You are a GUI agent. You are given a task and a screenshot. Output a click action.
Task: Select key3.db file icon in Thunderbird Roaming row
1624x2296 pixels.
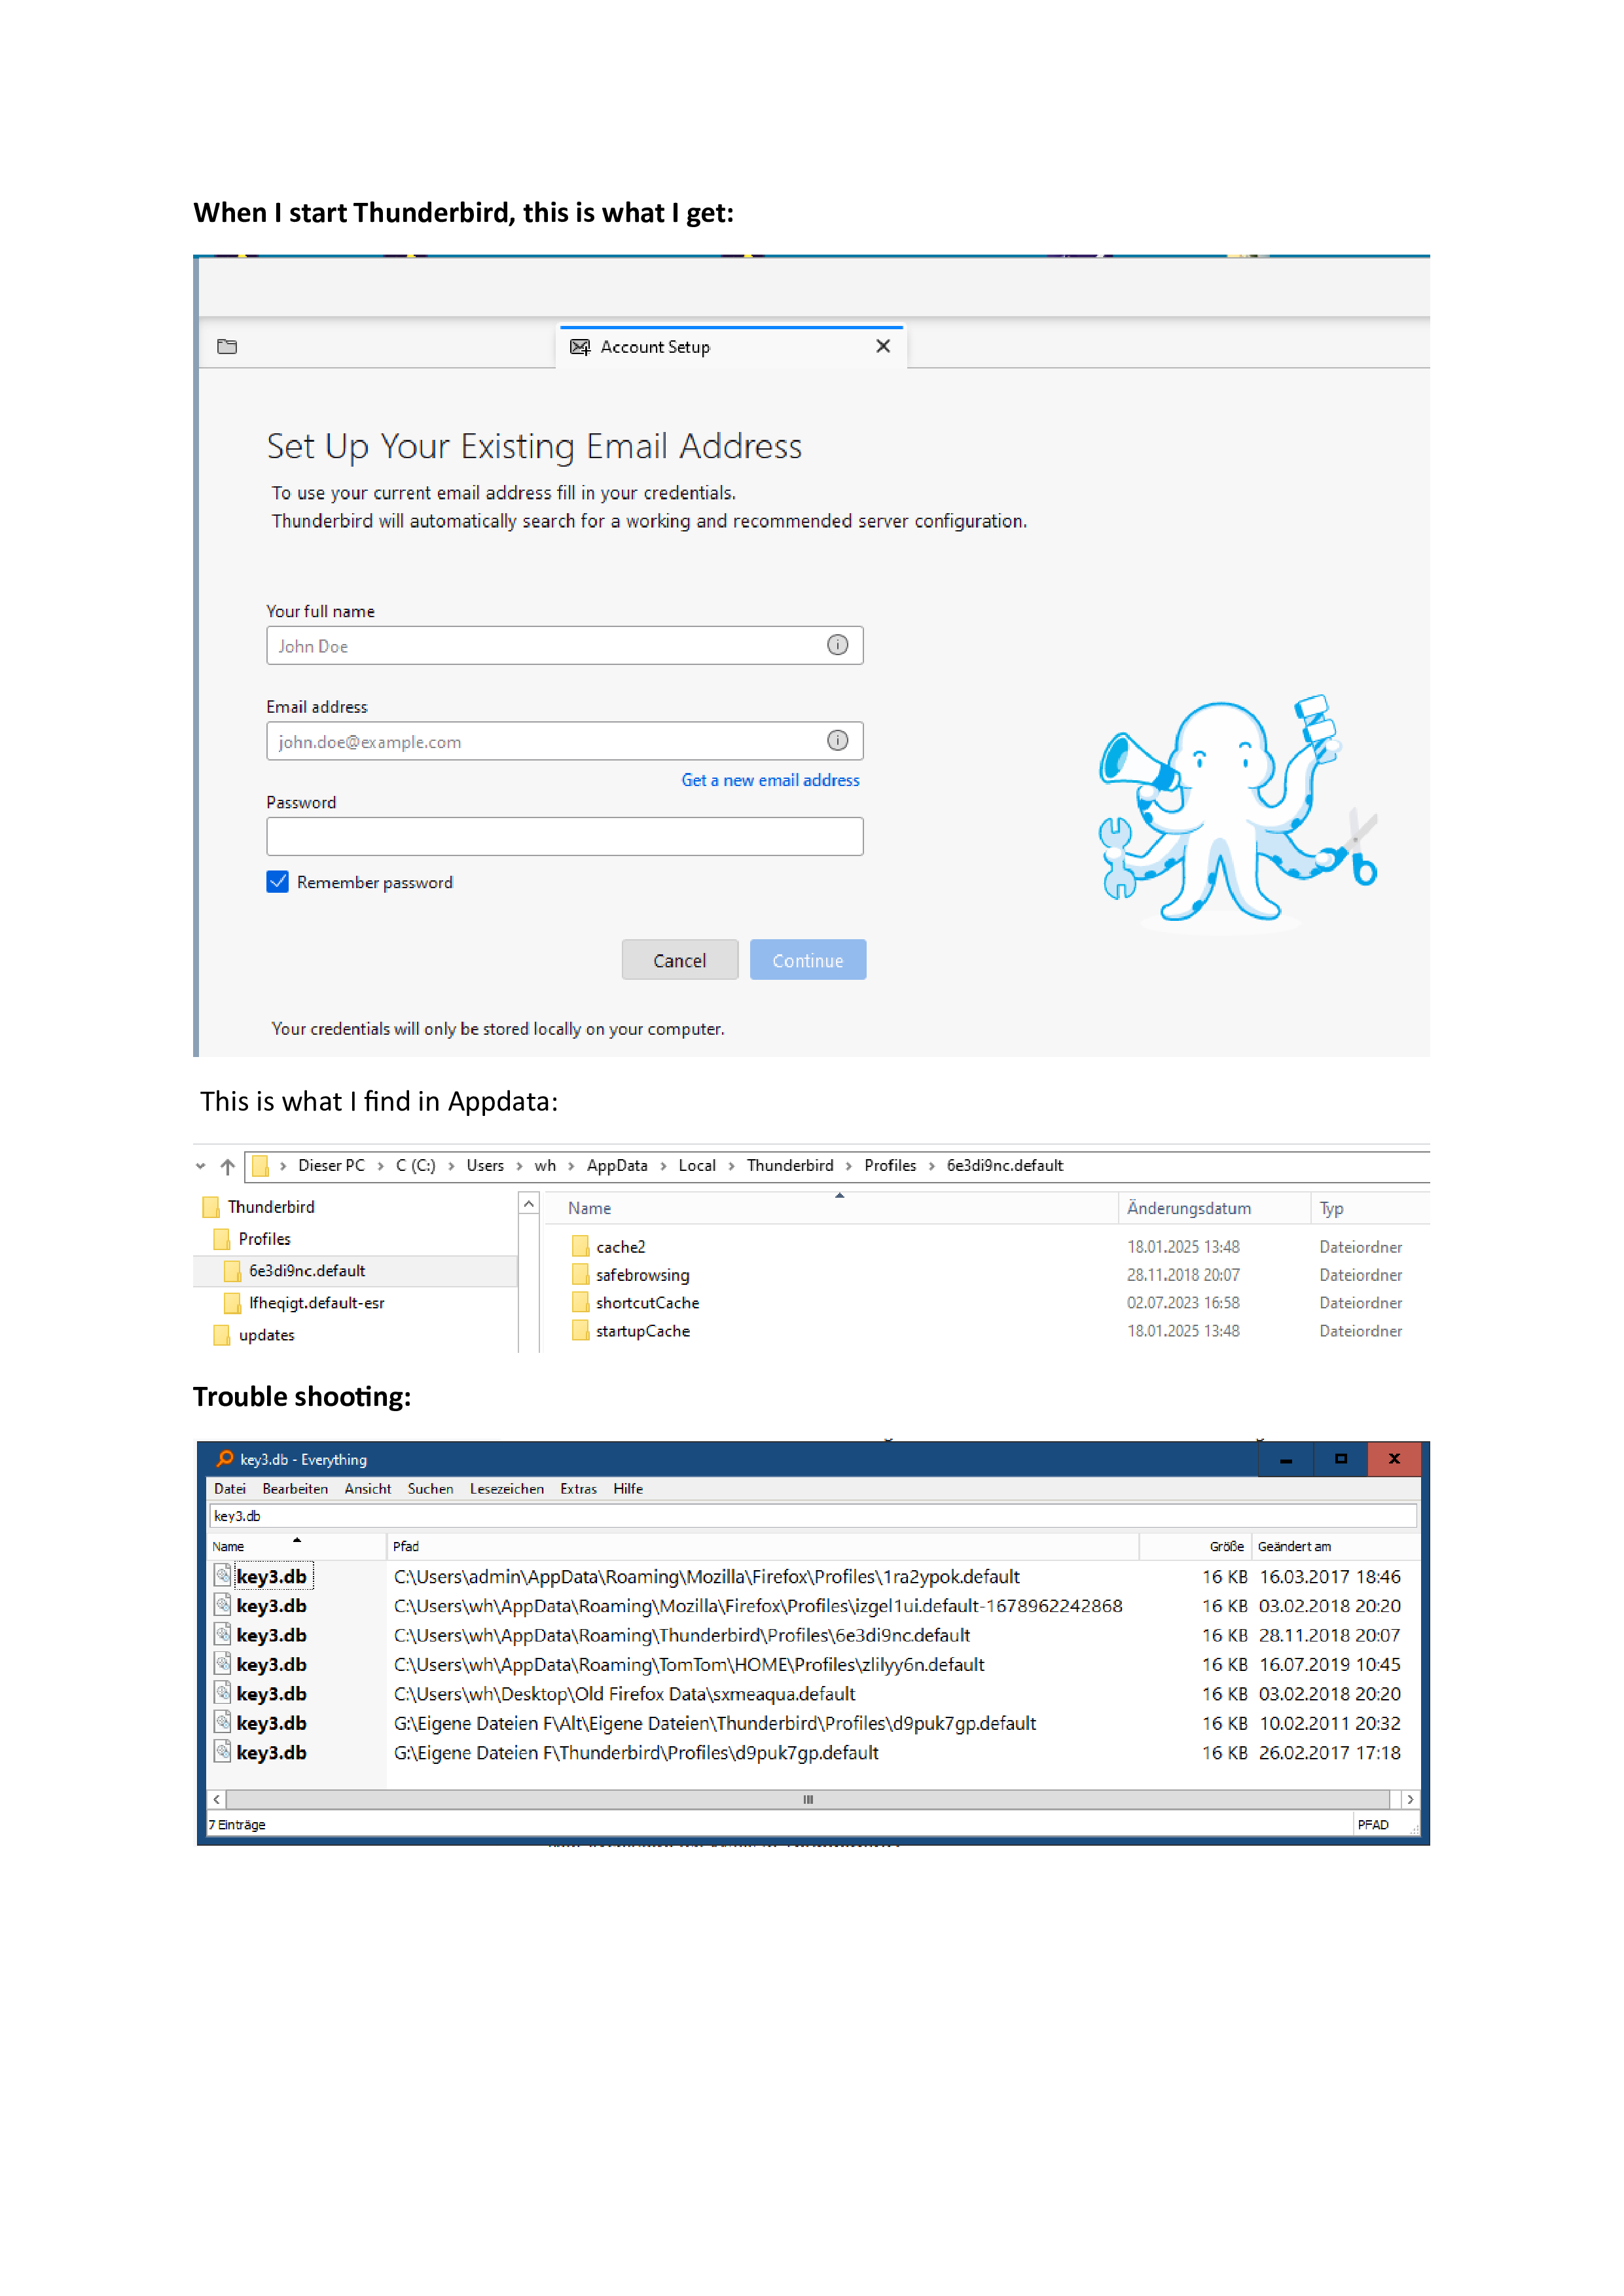(x=222, y=1634)
